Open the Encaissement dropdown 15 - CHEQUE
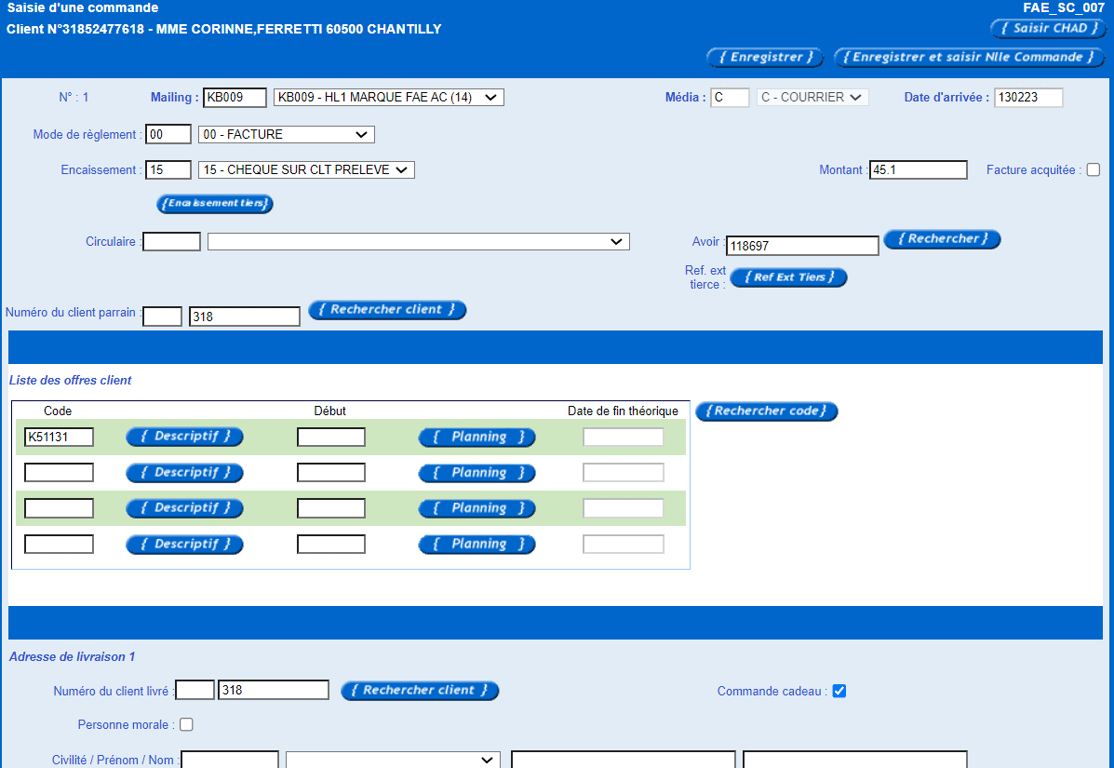This screenshot has height=768, width=1114. pos(306,170)
